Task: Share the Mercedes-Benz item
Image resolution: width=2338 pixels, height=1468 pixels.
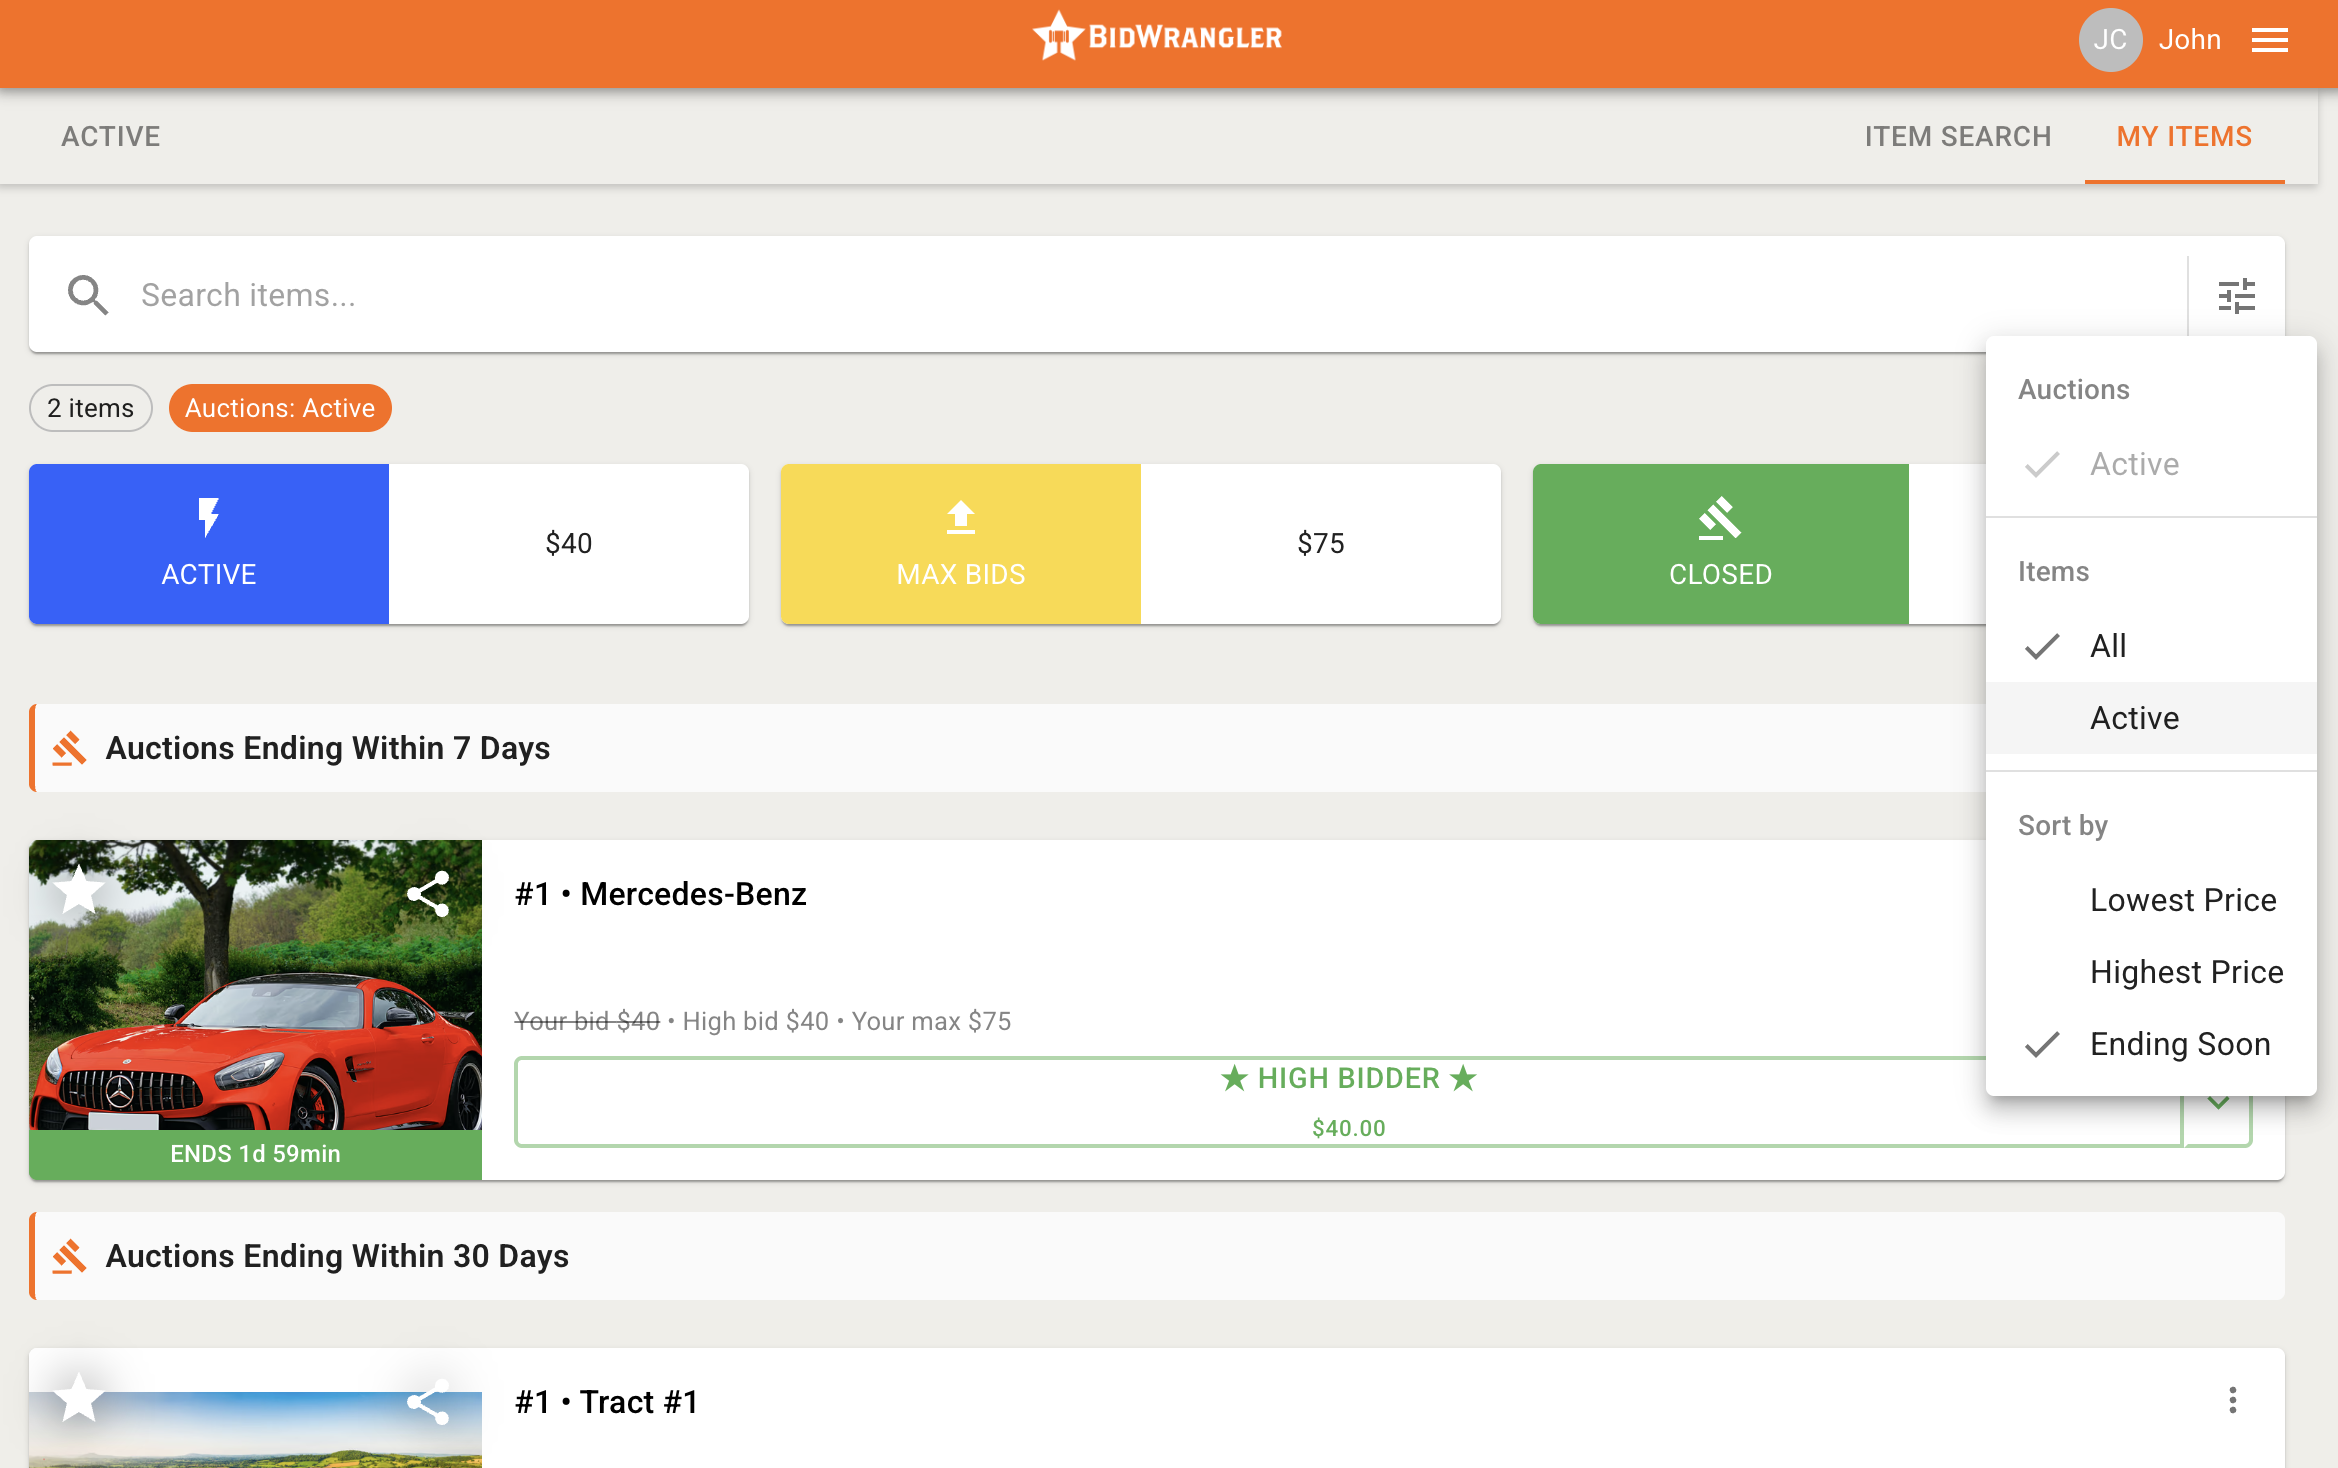Action: click(428, 894)
